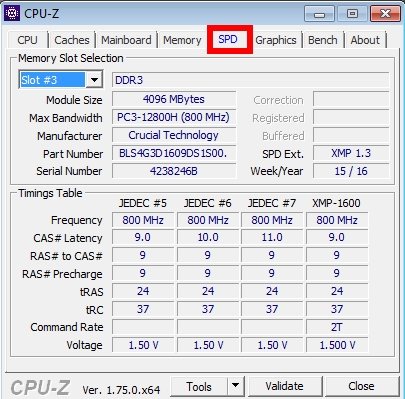The width and height of the screenshot is (405, 399).
Task: Click the 2T Command Rate value
Action: 337,327
